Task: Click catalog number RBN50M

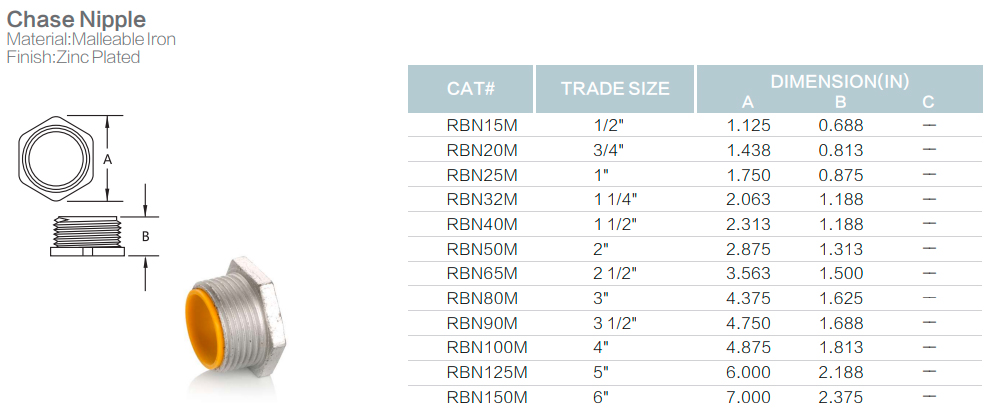Action: click(482, 249)
